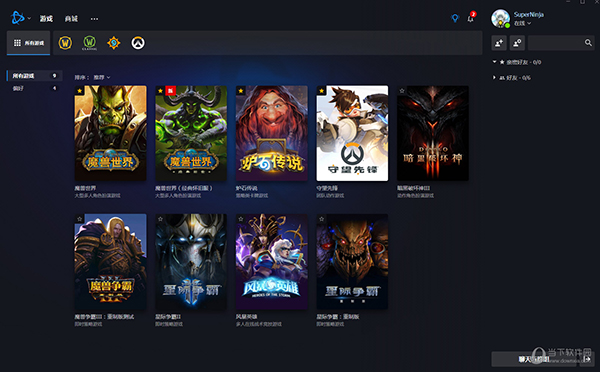Open the 魔兽世界 orc cover art
600x372 pixels.
tap(111, 133)
